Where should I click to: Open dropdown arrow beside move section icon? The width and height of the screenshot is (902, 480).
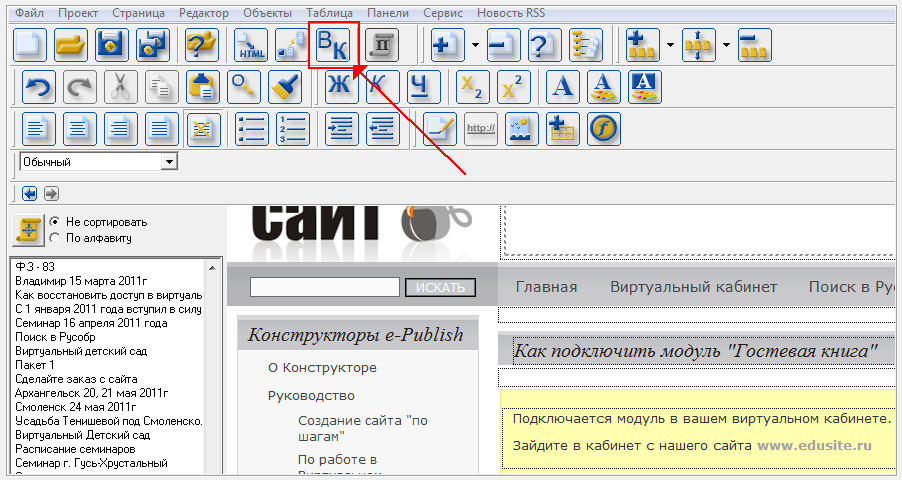tap(726, 45)
